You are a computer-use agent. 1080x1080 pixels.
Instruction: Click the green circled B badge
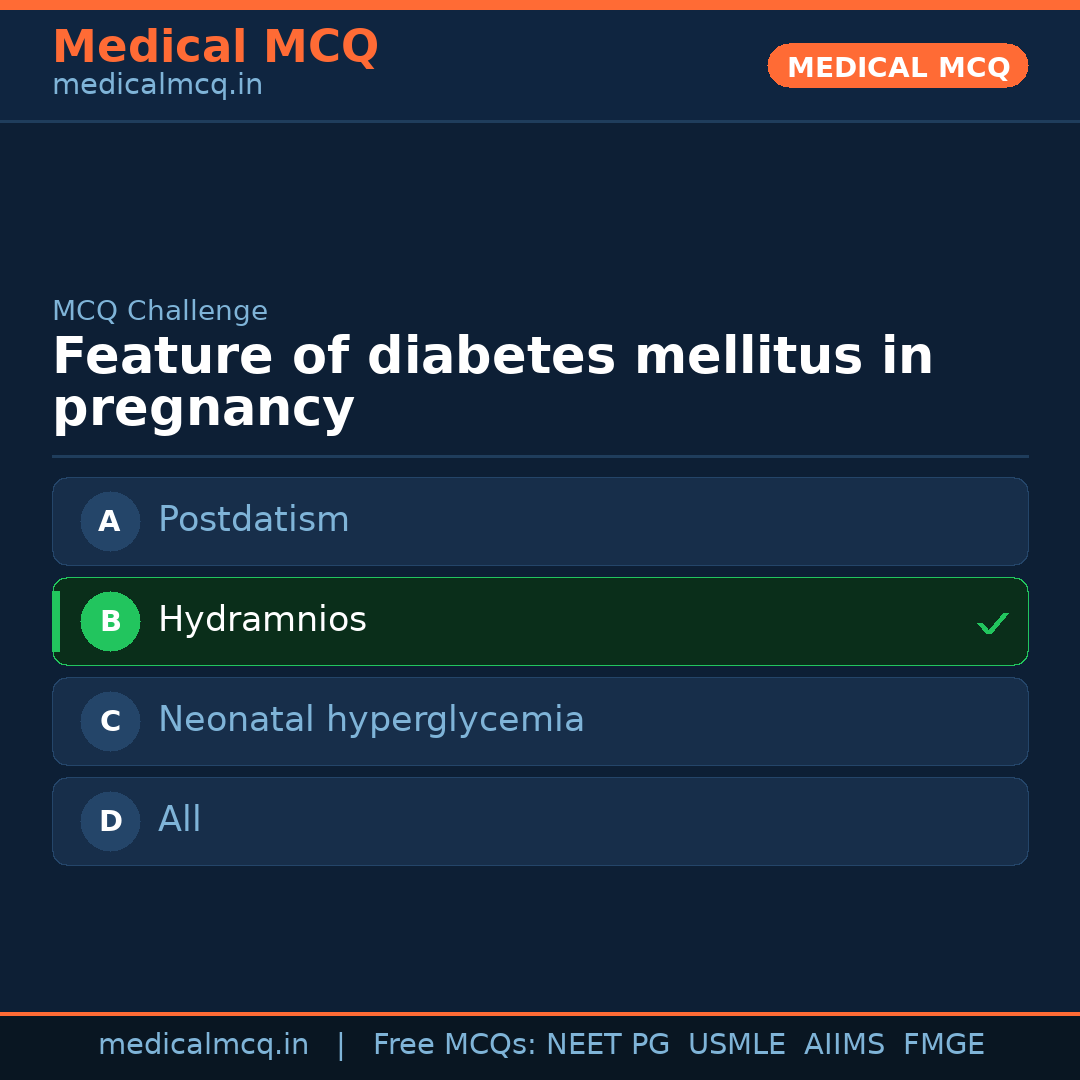coord(110,621)
